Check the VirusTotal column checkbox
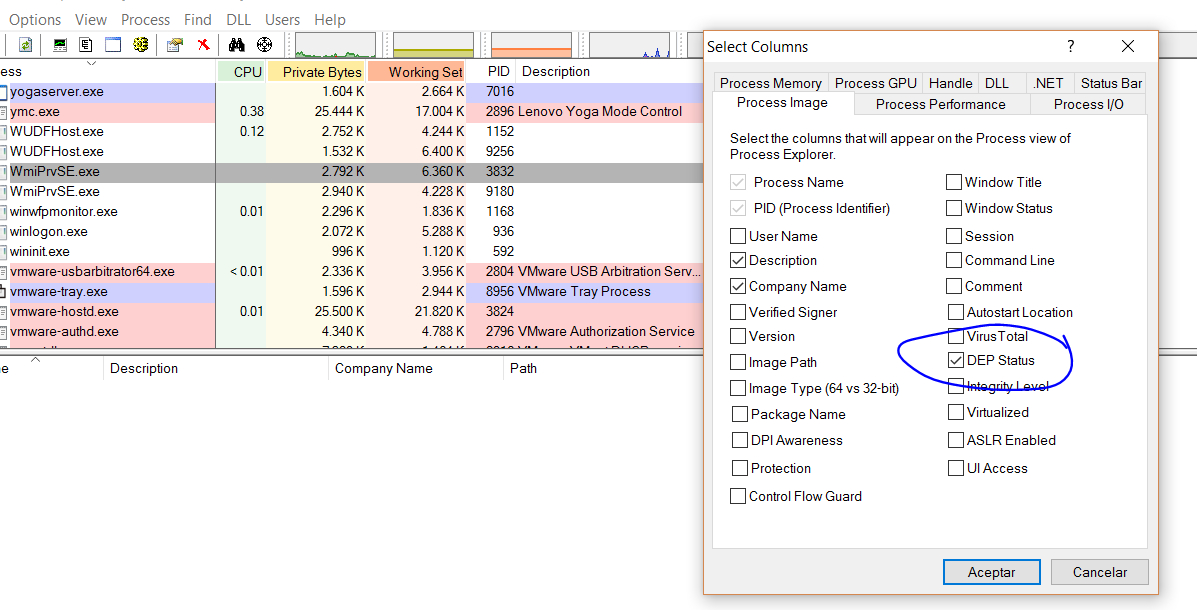The height and width of the screenshot is (610, 1197). pyautogui.click(x=955, y=337)
